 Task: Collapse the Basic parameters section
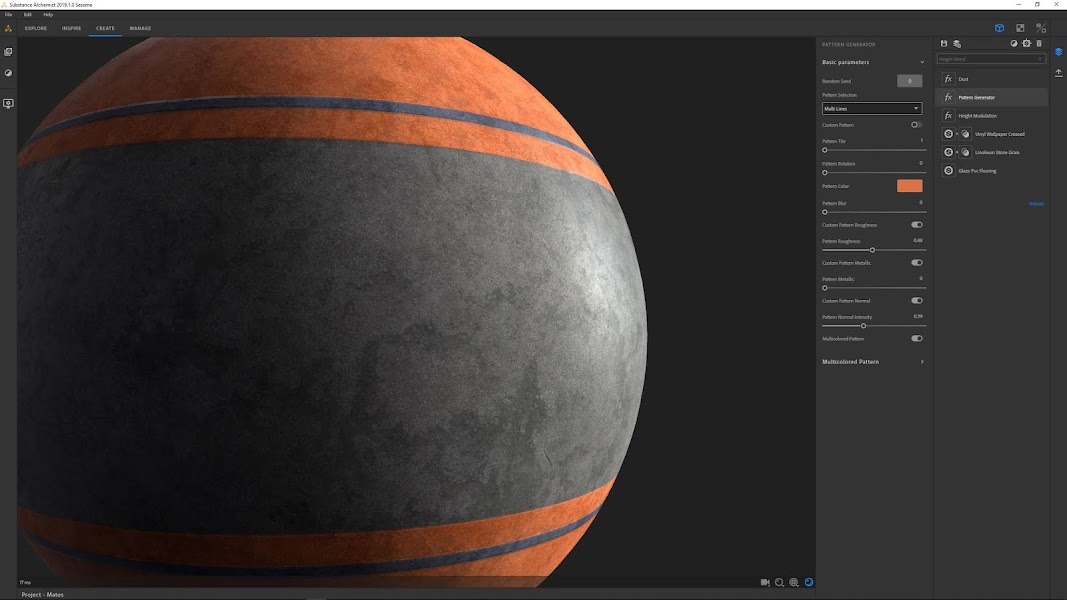click(922, 62)
